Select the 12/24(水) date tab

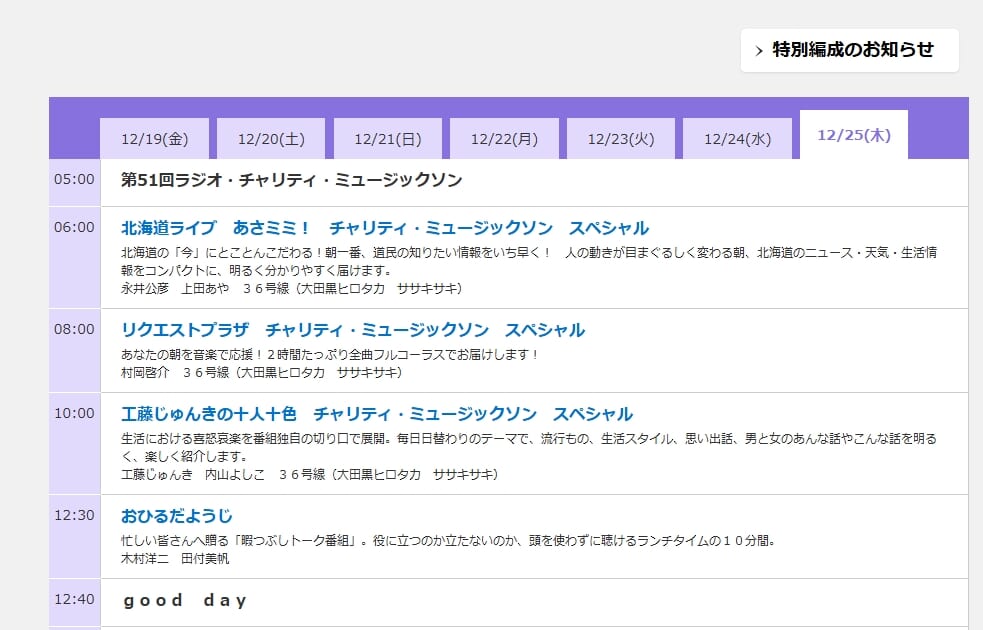click(736, 138)
